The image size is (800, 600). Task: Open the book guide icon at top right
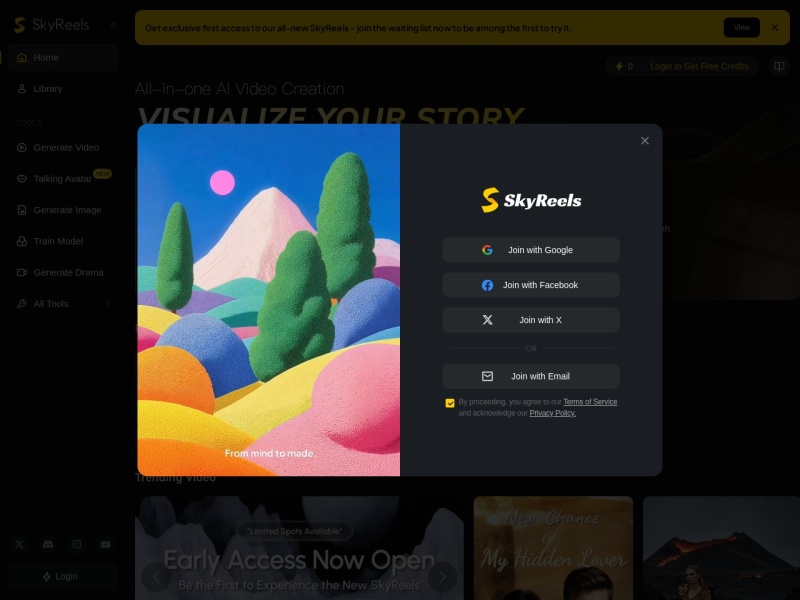(778, 66)
